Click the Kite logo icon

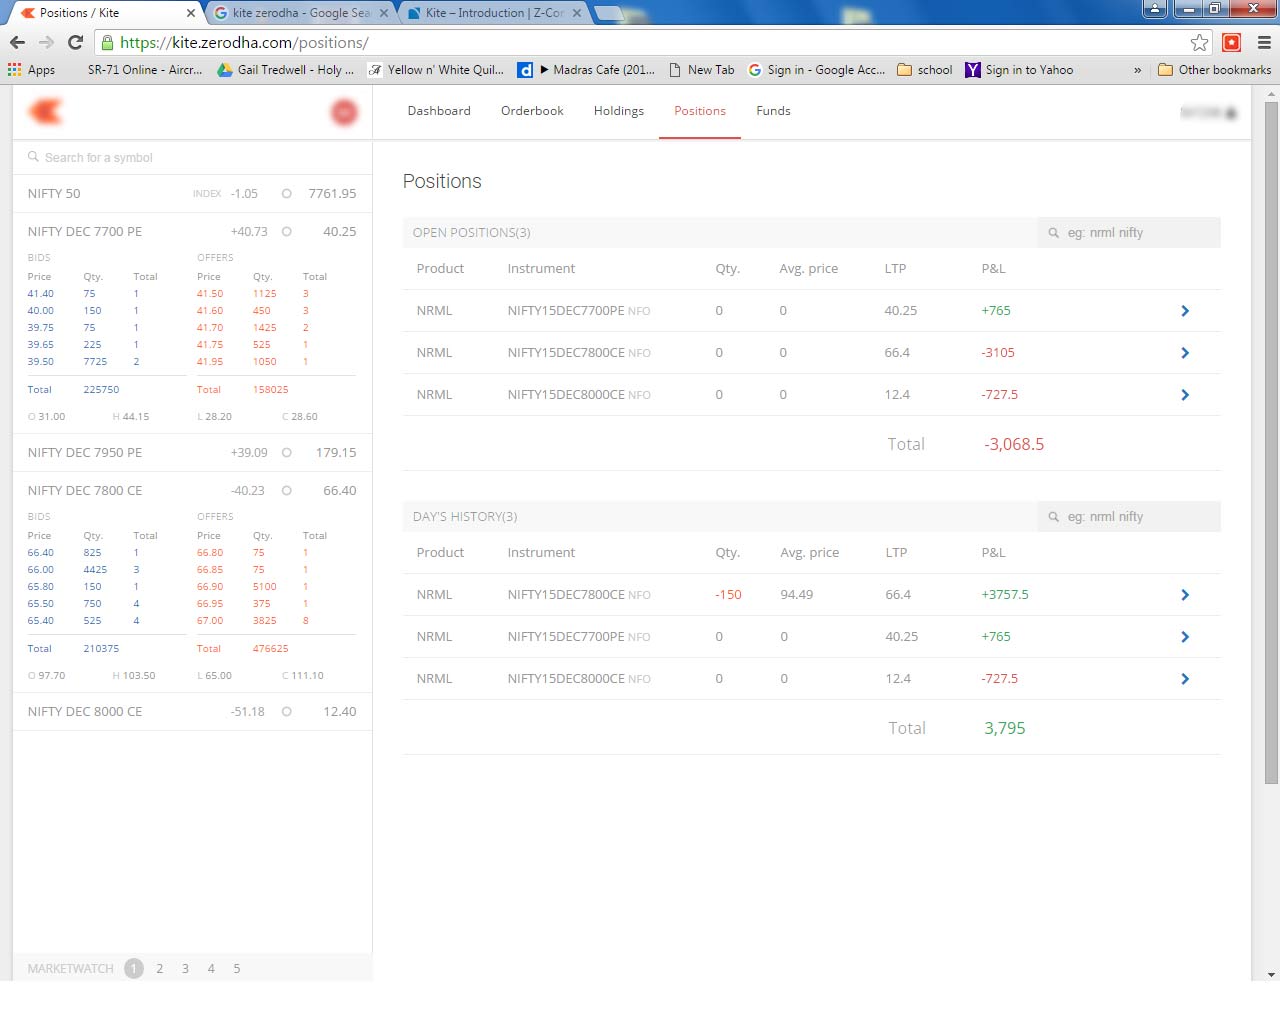[x=45, y=112]
